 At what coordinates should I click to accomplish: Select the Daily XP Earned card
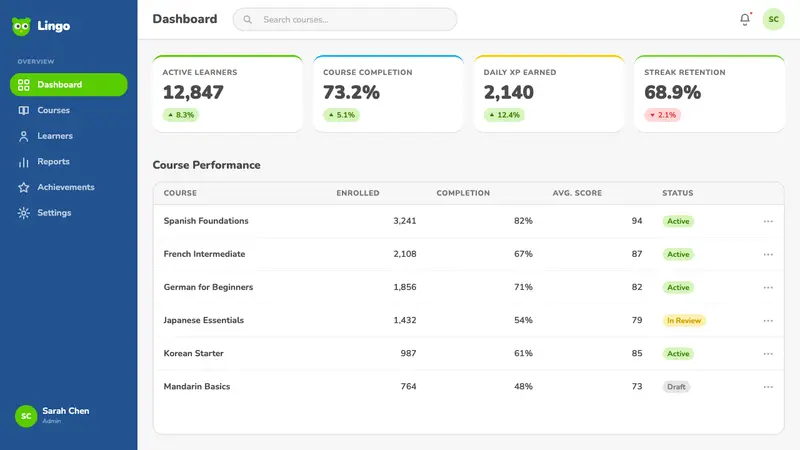tap(549, 94)
